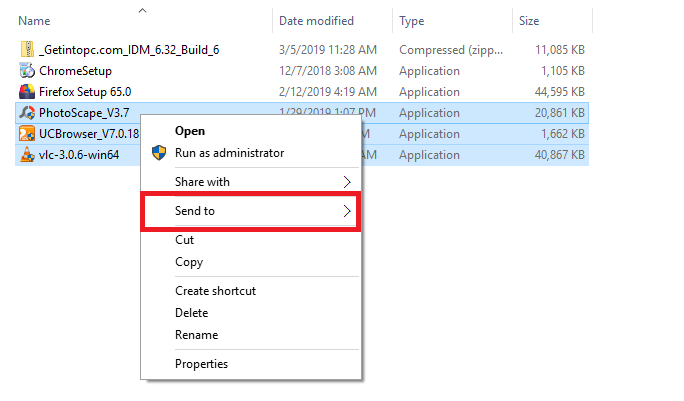Click the Application type of Firefox Setup
Image resolution: width=684 pixels, height=401 pixels.
tap(429, 92)
